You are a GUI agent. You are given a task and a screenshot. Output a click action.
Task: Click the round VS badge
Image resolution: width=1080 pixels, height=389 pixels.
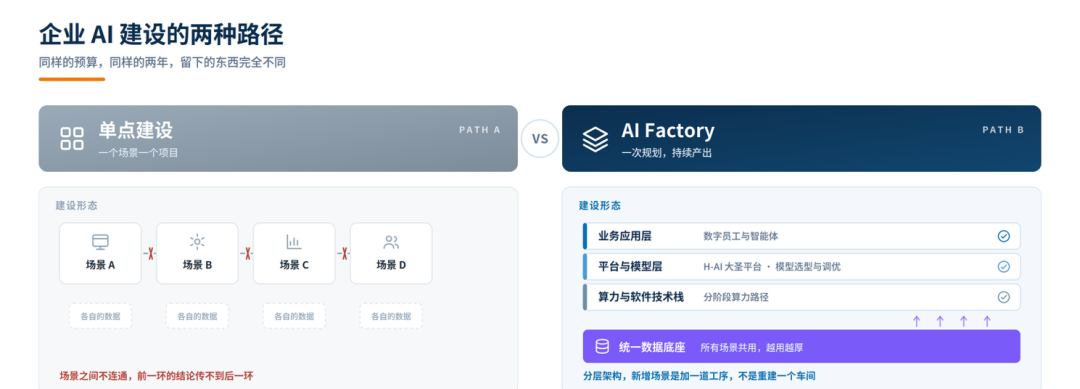pos(540,139)
